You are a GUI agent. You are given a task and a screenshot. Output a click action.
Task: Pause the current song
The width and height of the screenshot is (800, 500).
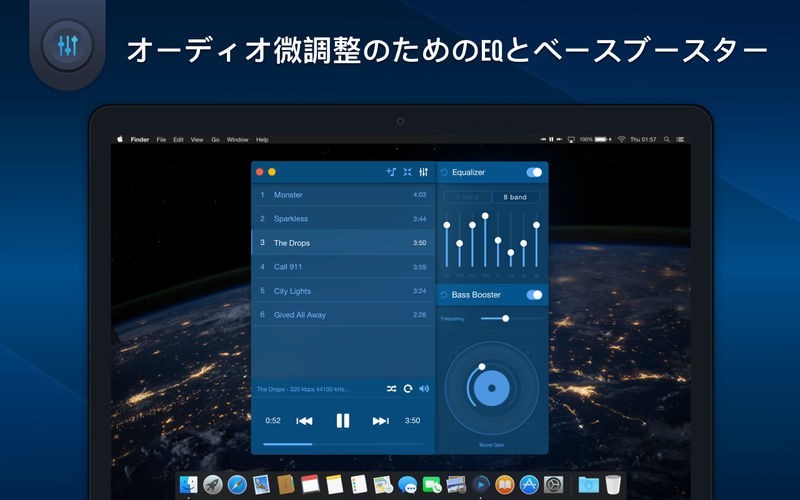(342, 421)
